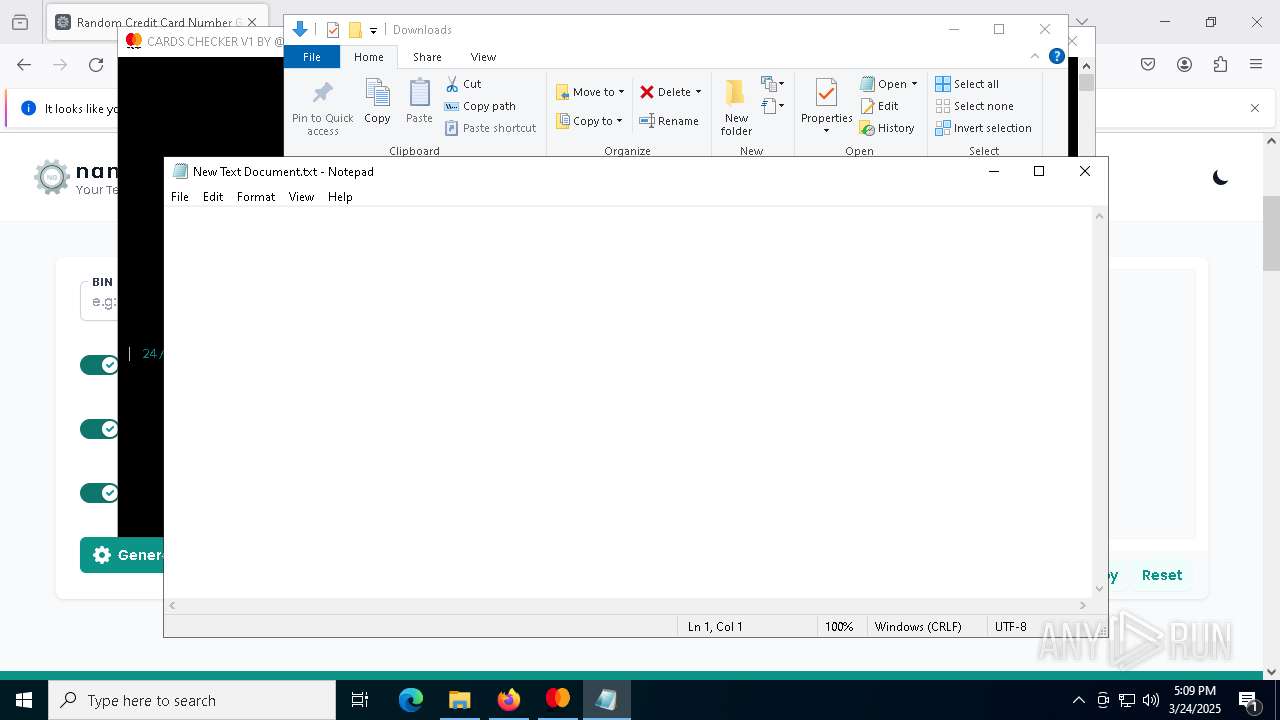
Task: Click the Notepad scroll-down arrow
Action: click(1100, 589)
